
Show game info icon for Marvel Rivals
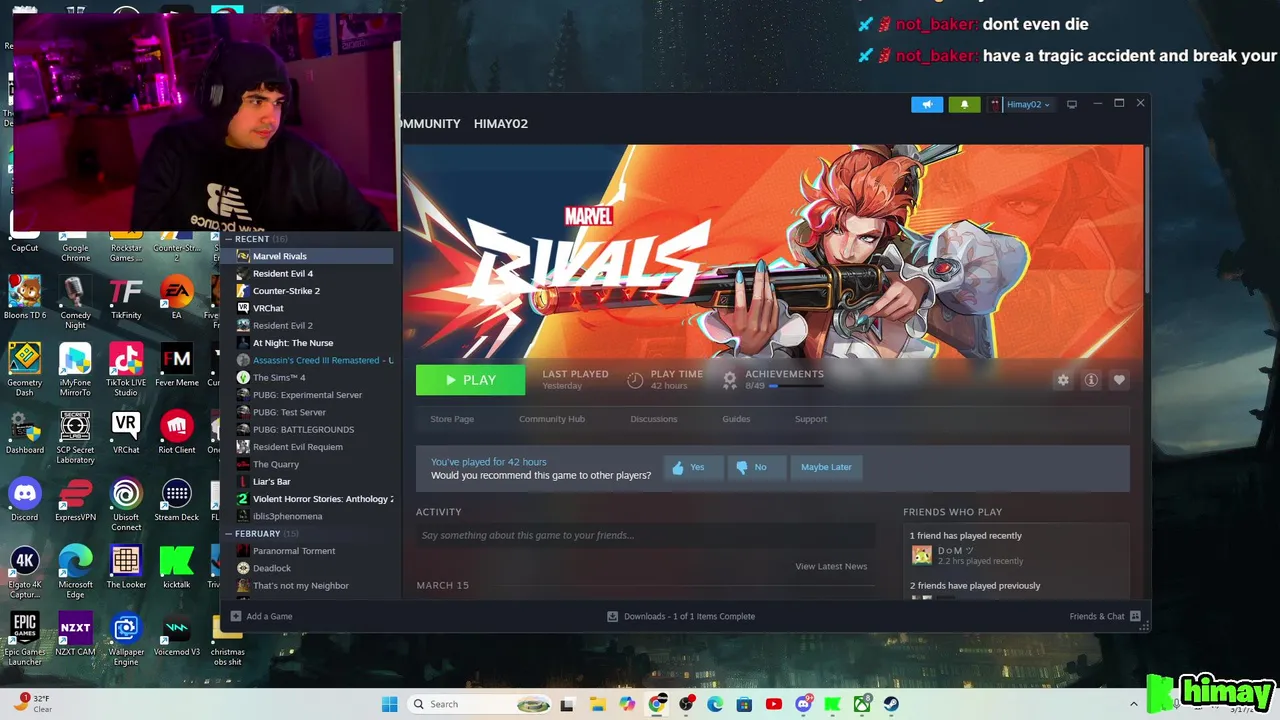tap(1091, 380)
